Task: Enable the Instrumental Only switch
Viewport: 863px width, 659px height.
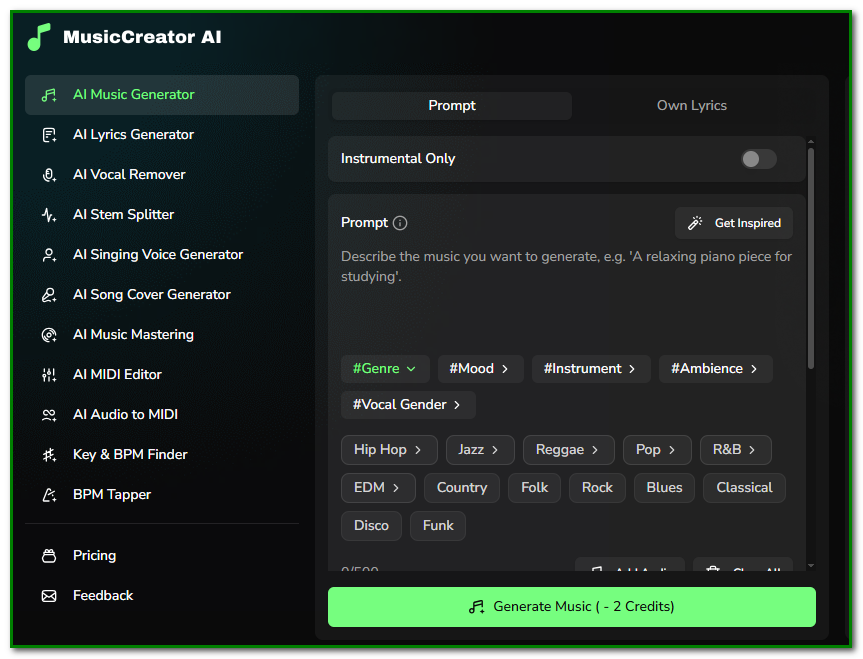Action: pos(757,158)
